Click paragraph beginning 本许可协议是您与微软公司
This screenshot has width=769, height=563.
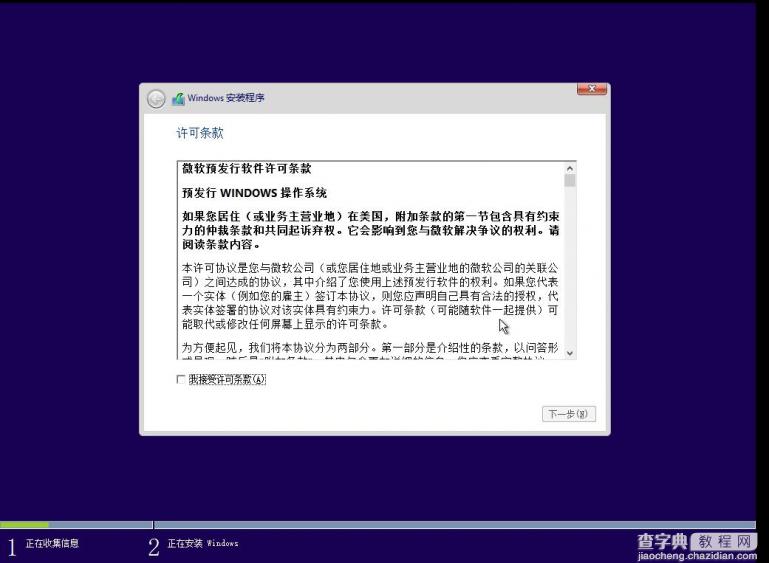pyautogui.click(x=370, y=296)
